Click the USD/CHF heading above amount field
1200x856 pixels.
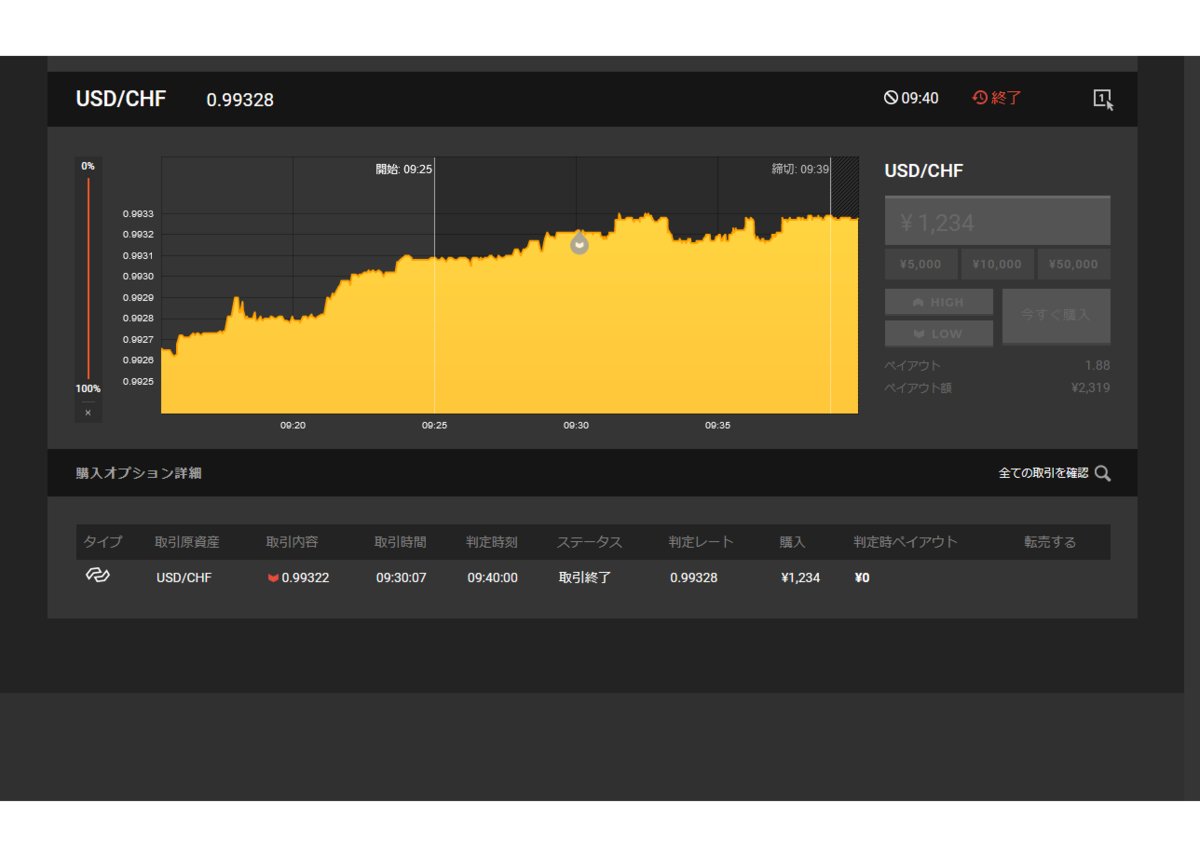pos(924,171)
